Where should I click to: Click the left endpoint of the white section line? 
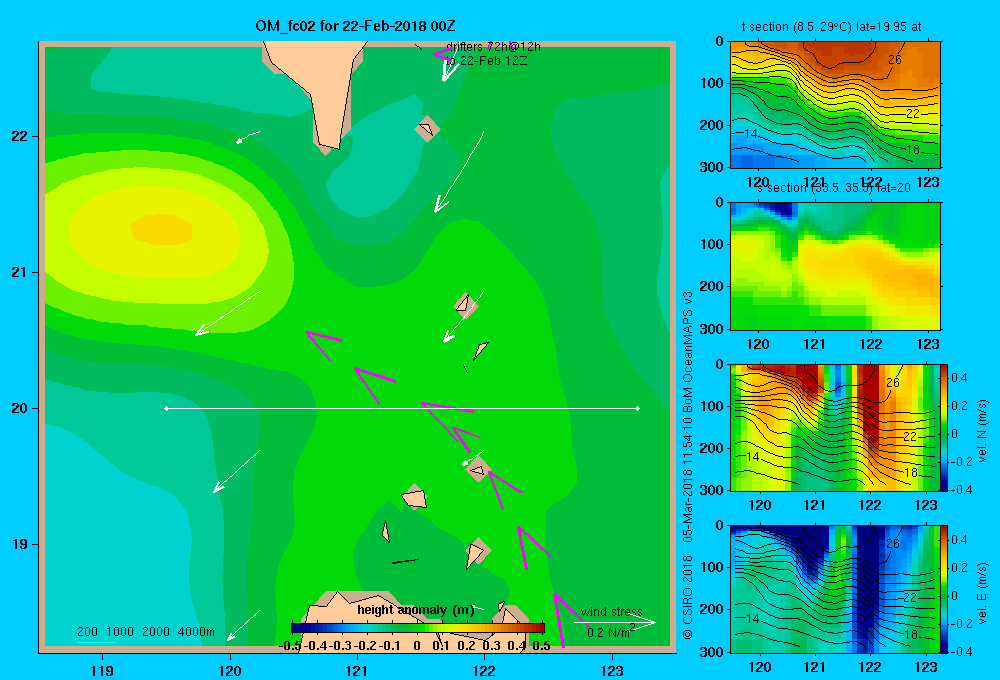[x=166, y=408]
